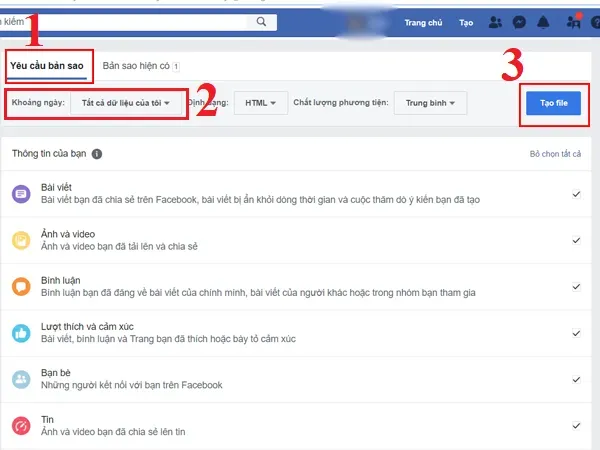Select the Yêu cầu bản sao tab
Screen dimensions: 600x450
pyautogui.click(x=47, y=66)
